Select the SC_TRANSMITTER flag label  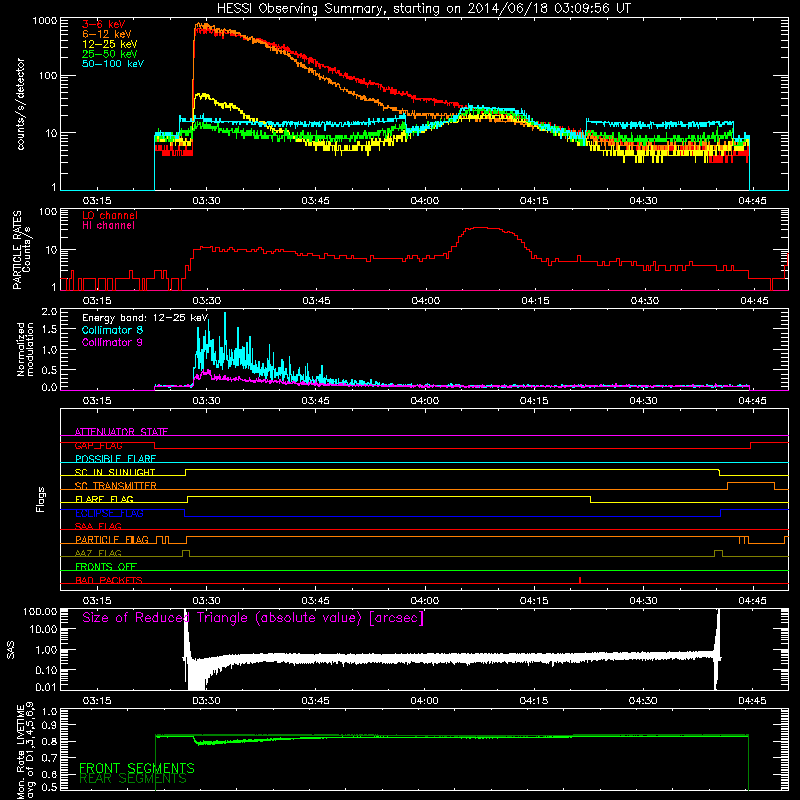pyautogui.click(x=116, y=486)
